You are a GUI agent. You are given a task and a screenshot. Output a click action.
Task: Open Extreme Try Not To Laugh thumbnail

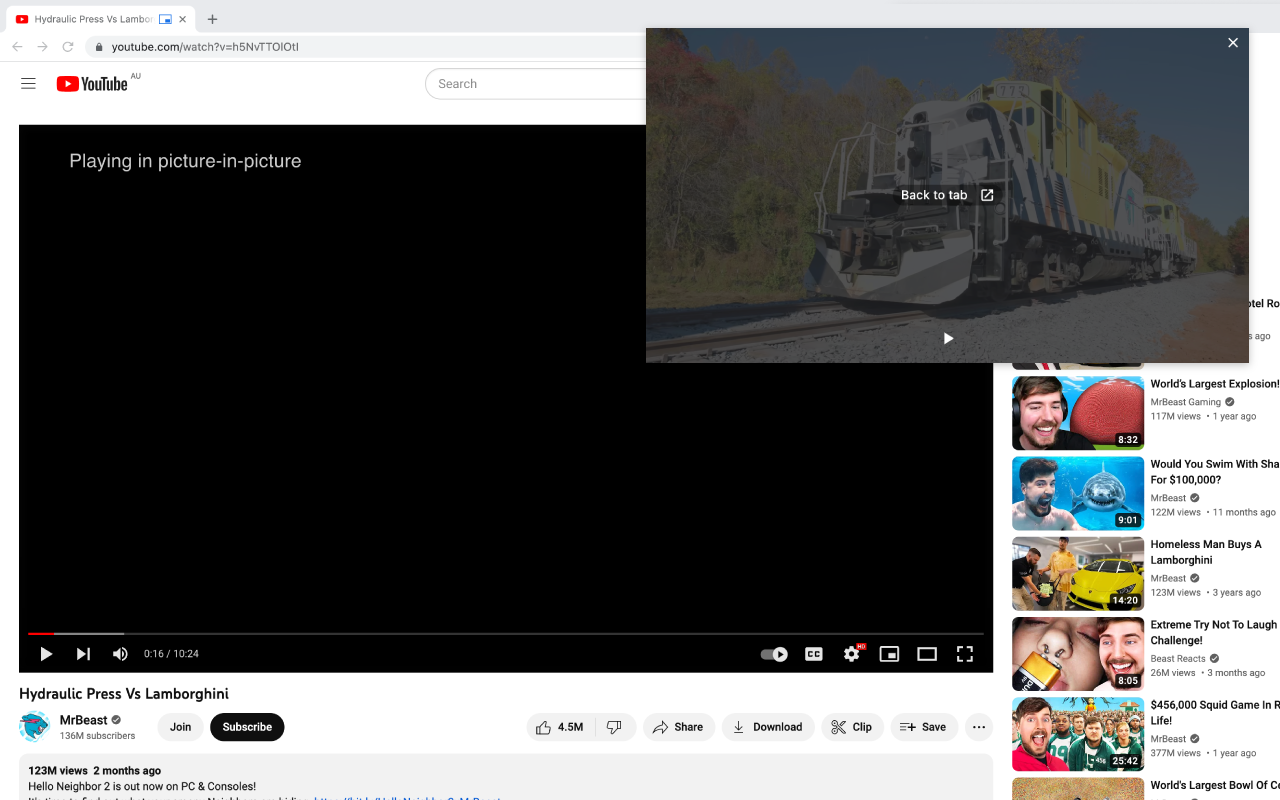point(1078,654)
